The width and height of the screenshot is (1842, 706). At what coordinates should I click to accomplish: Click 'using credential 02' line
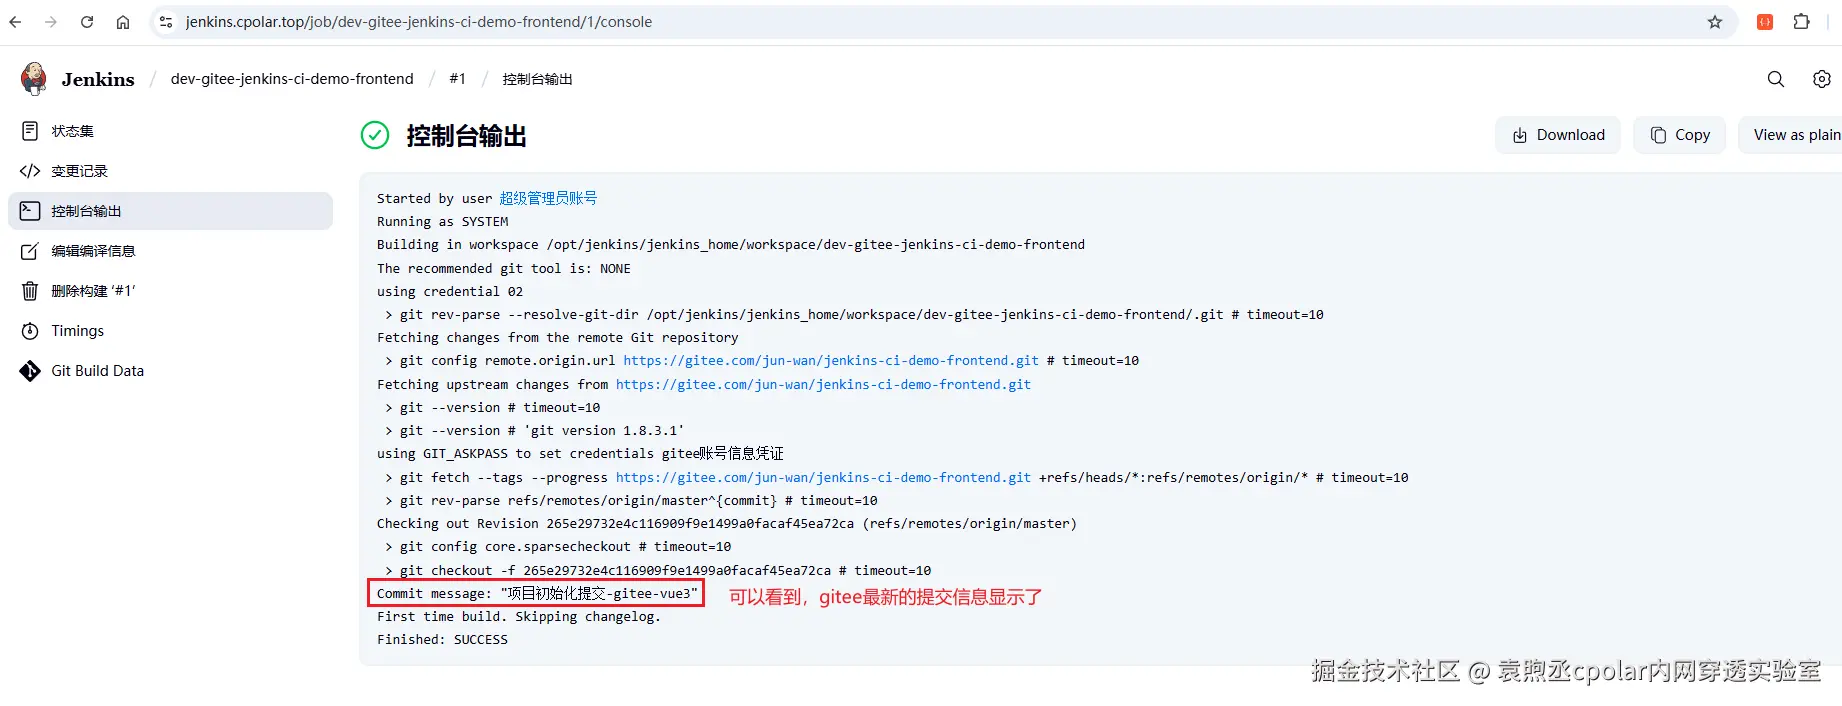click(x=450, y=292)
